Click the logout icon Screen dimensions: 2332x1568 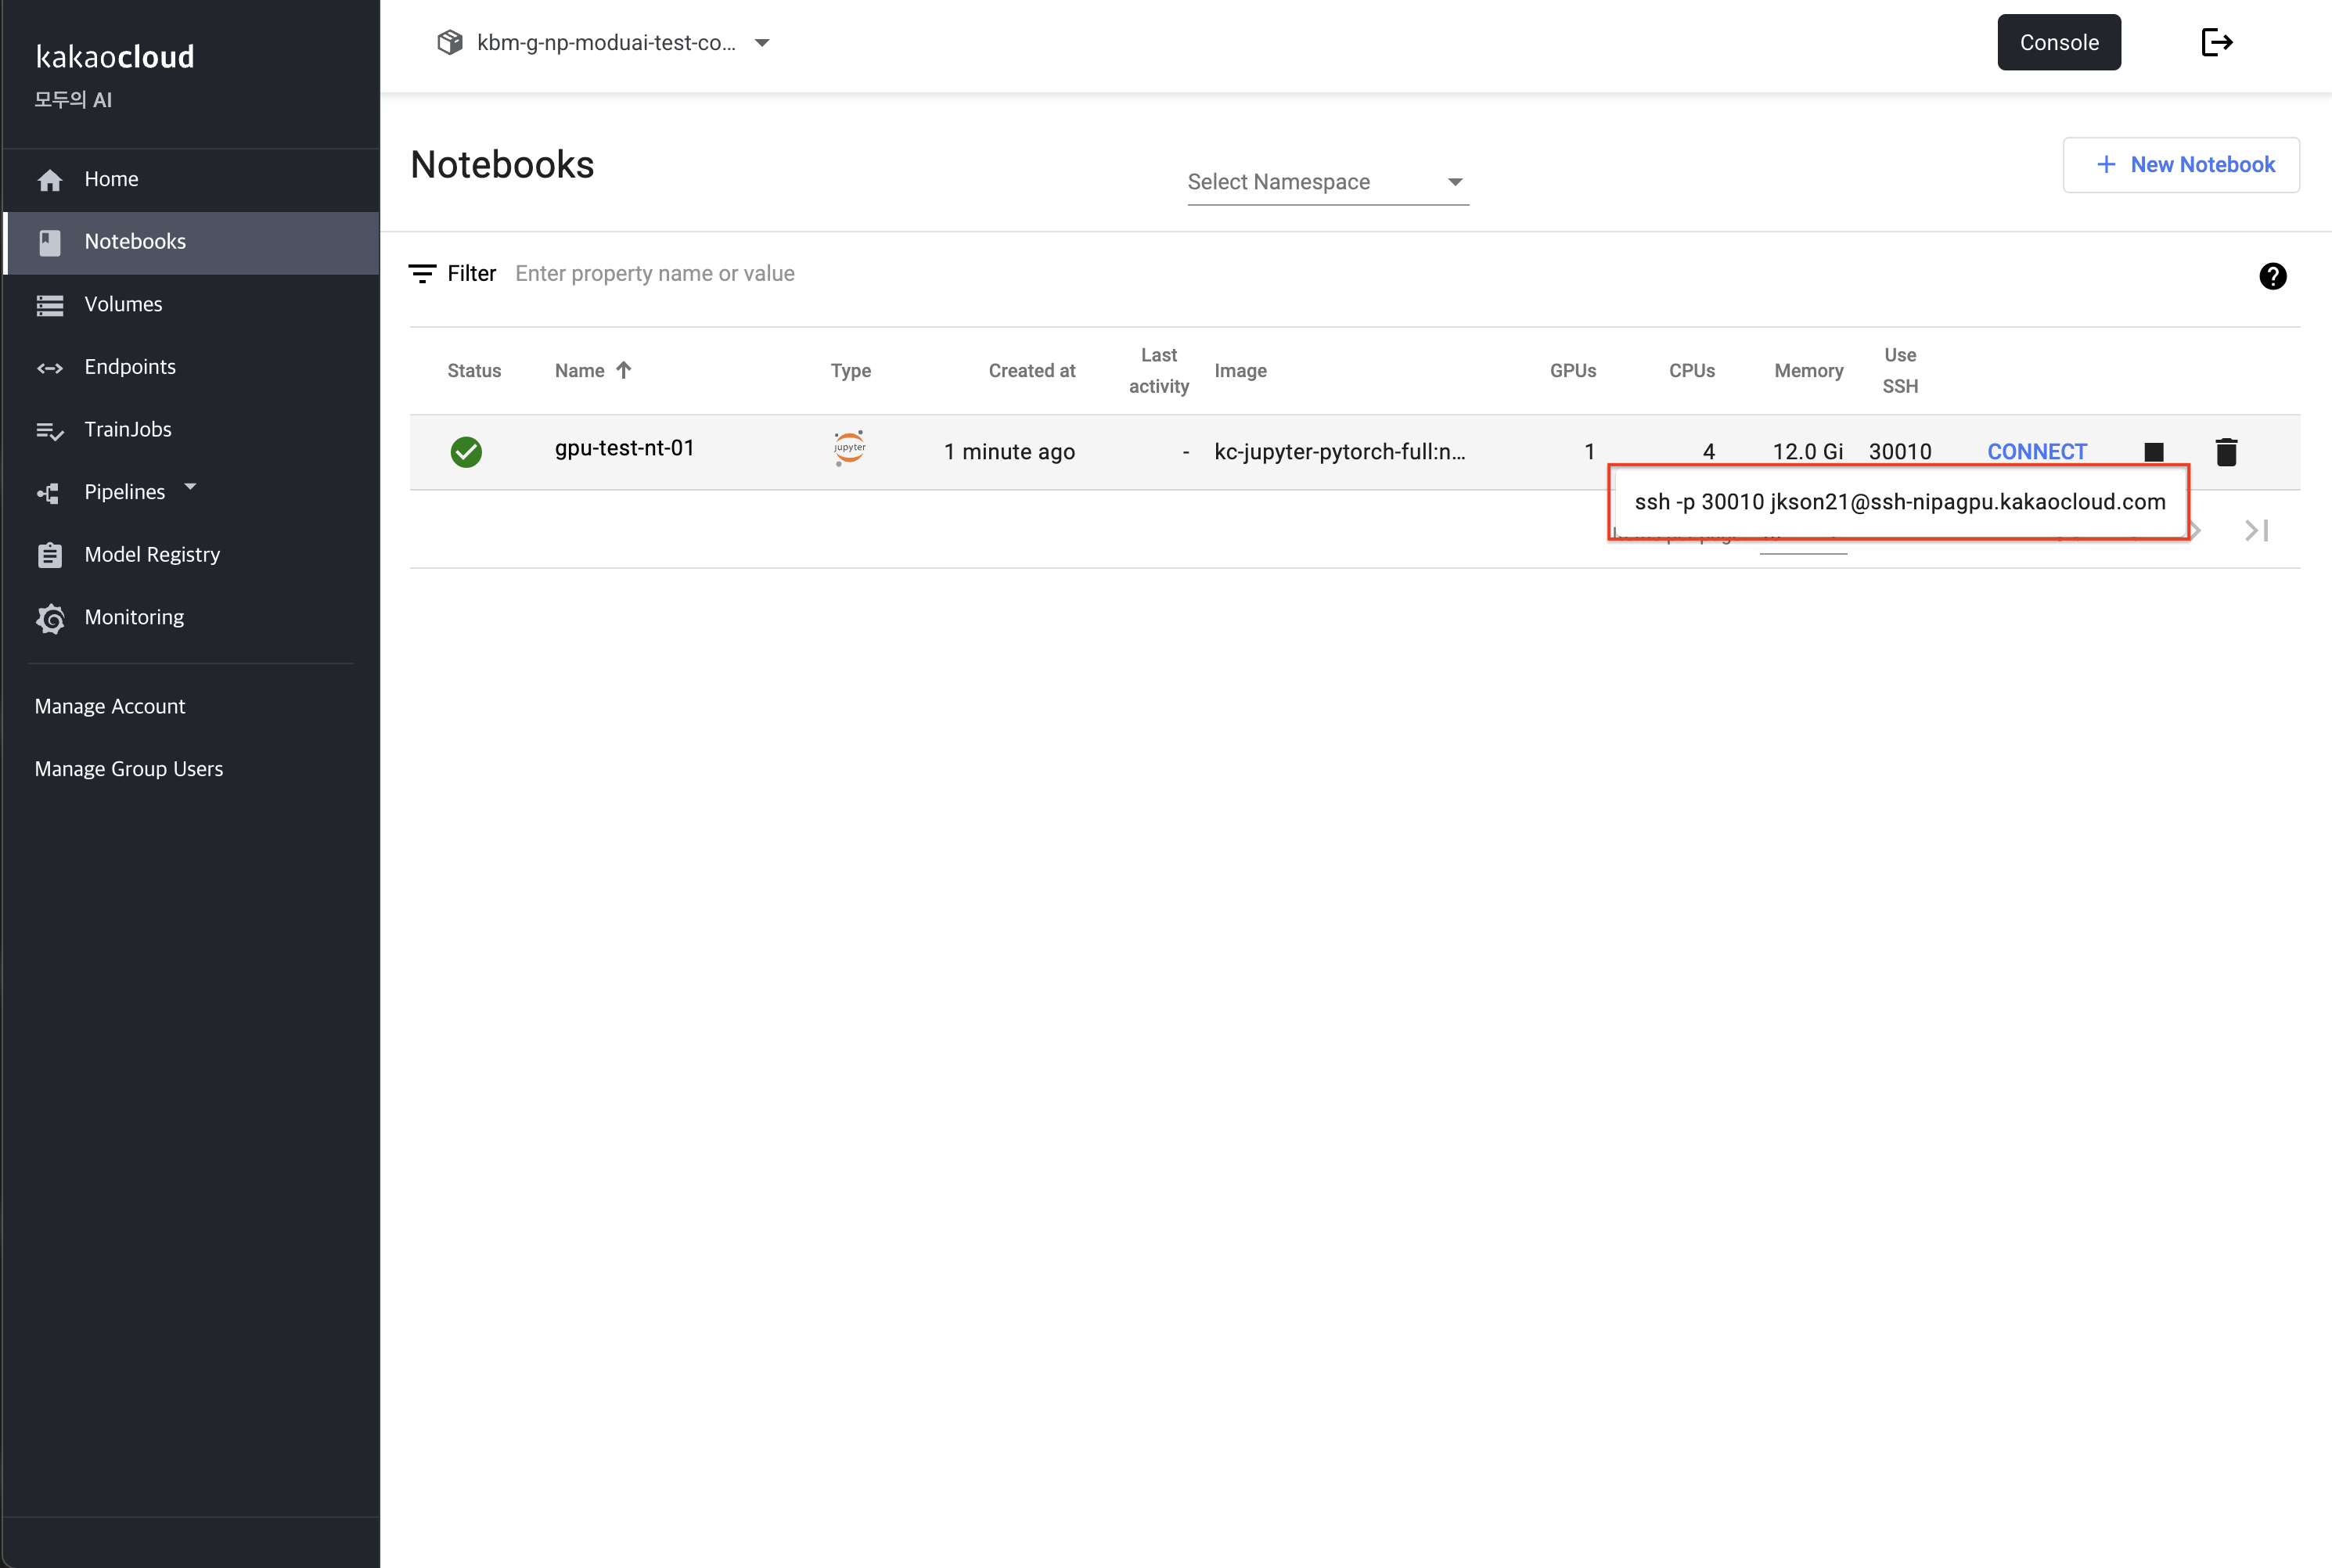(x=2217, y=42)
